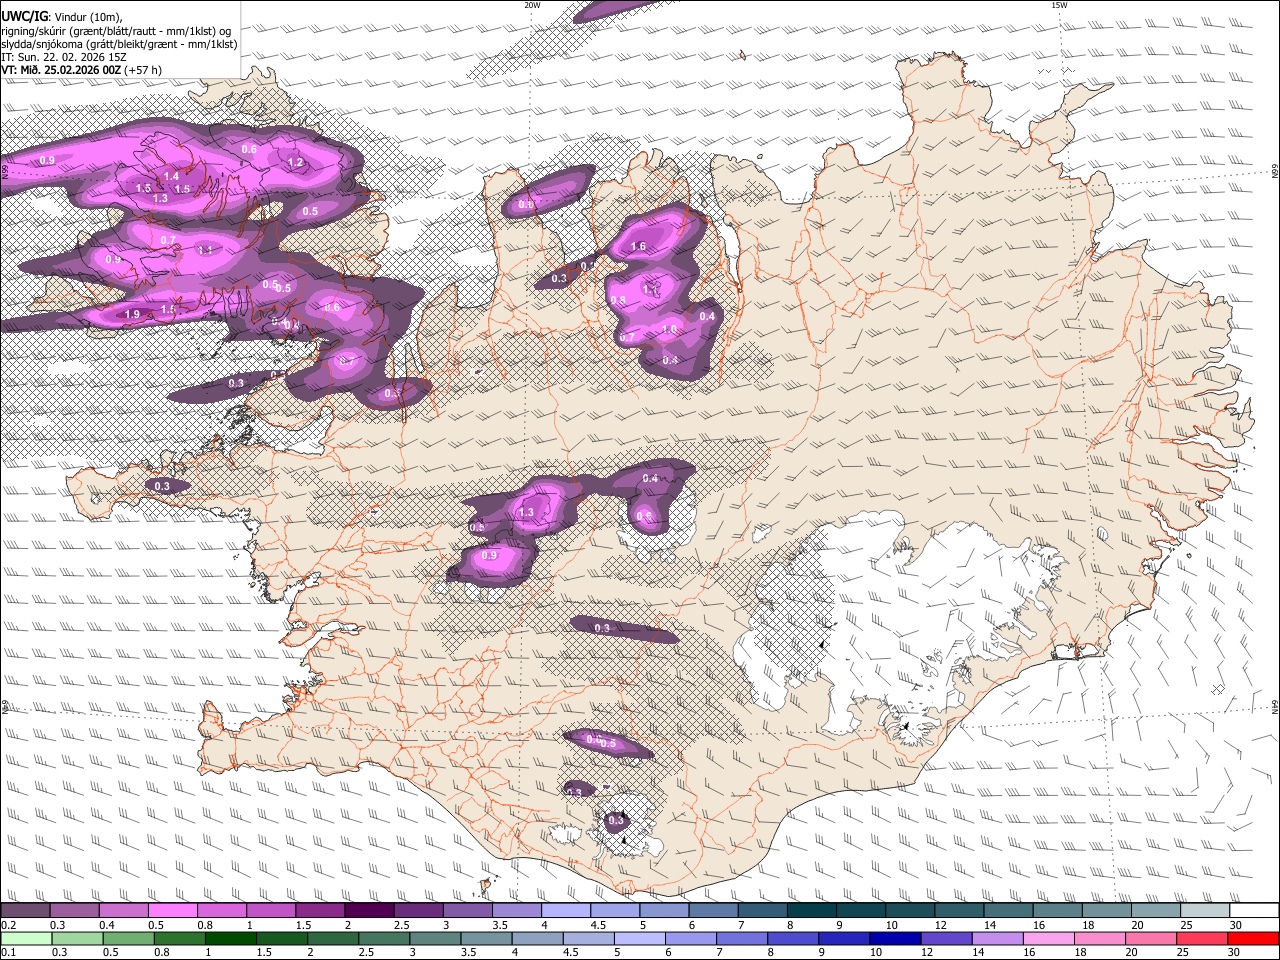Click the lower legend green swatch starting at 0.5
This screenshot has height=960, width=1280.
129,938
